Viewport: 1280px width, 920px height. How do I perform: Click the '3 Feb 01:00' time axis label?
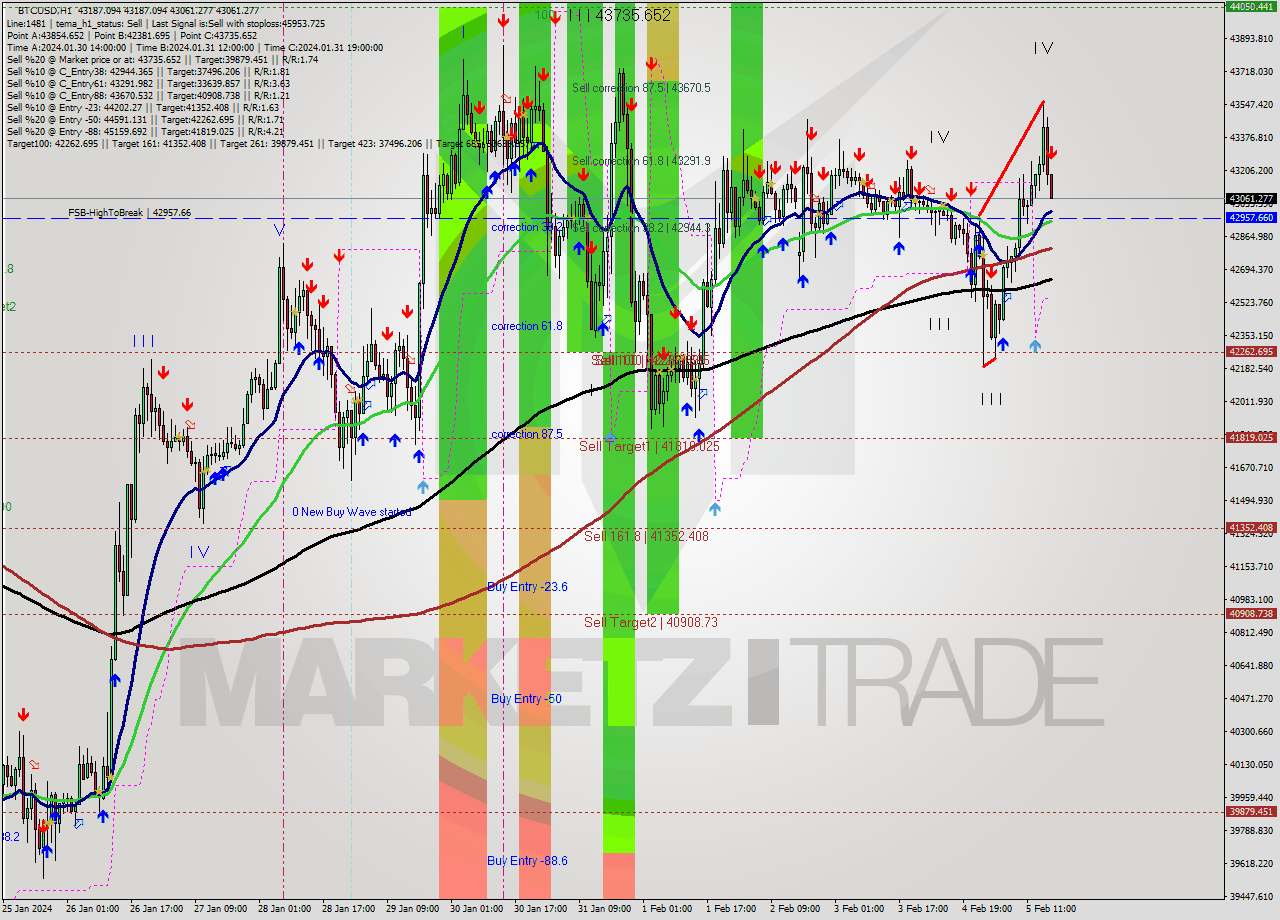859,909
